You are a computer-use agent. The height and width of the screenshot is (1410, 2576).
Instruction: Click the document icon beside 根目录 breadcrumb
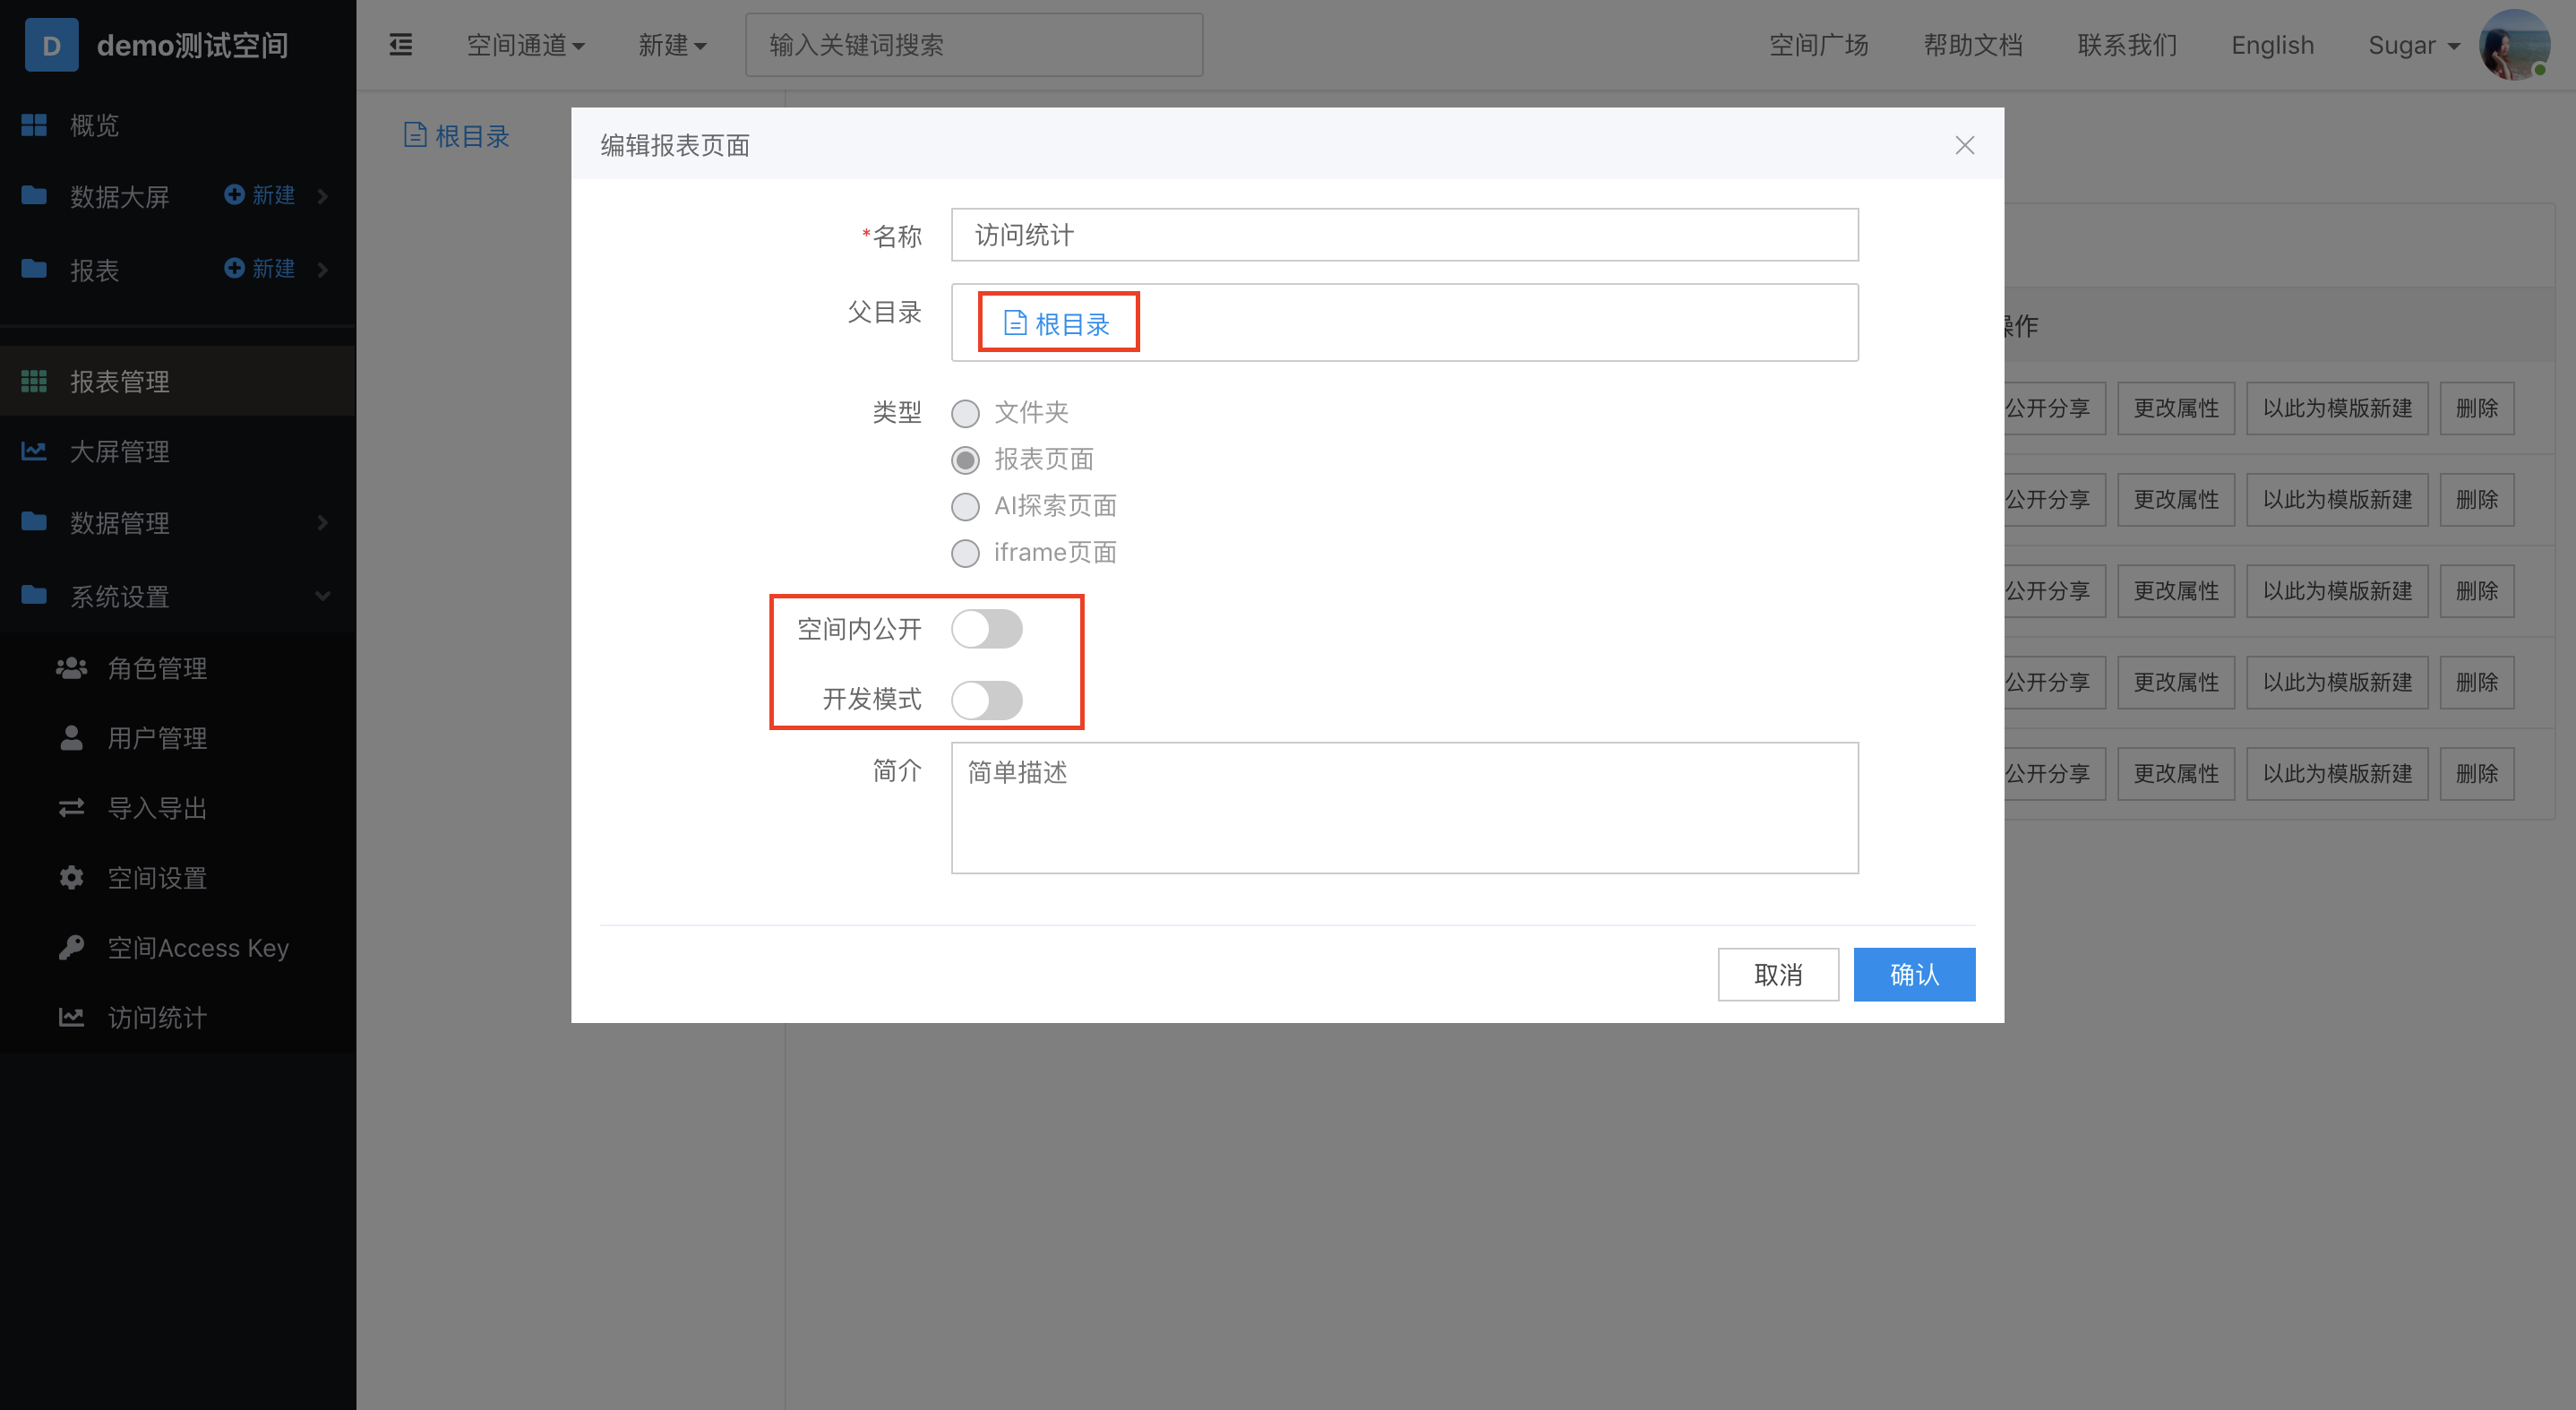[x=414, y=135]
